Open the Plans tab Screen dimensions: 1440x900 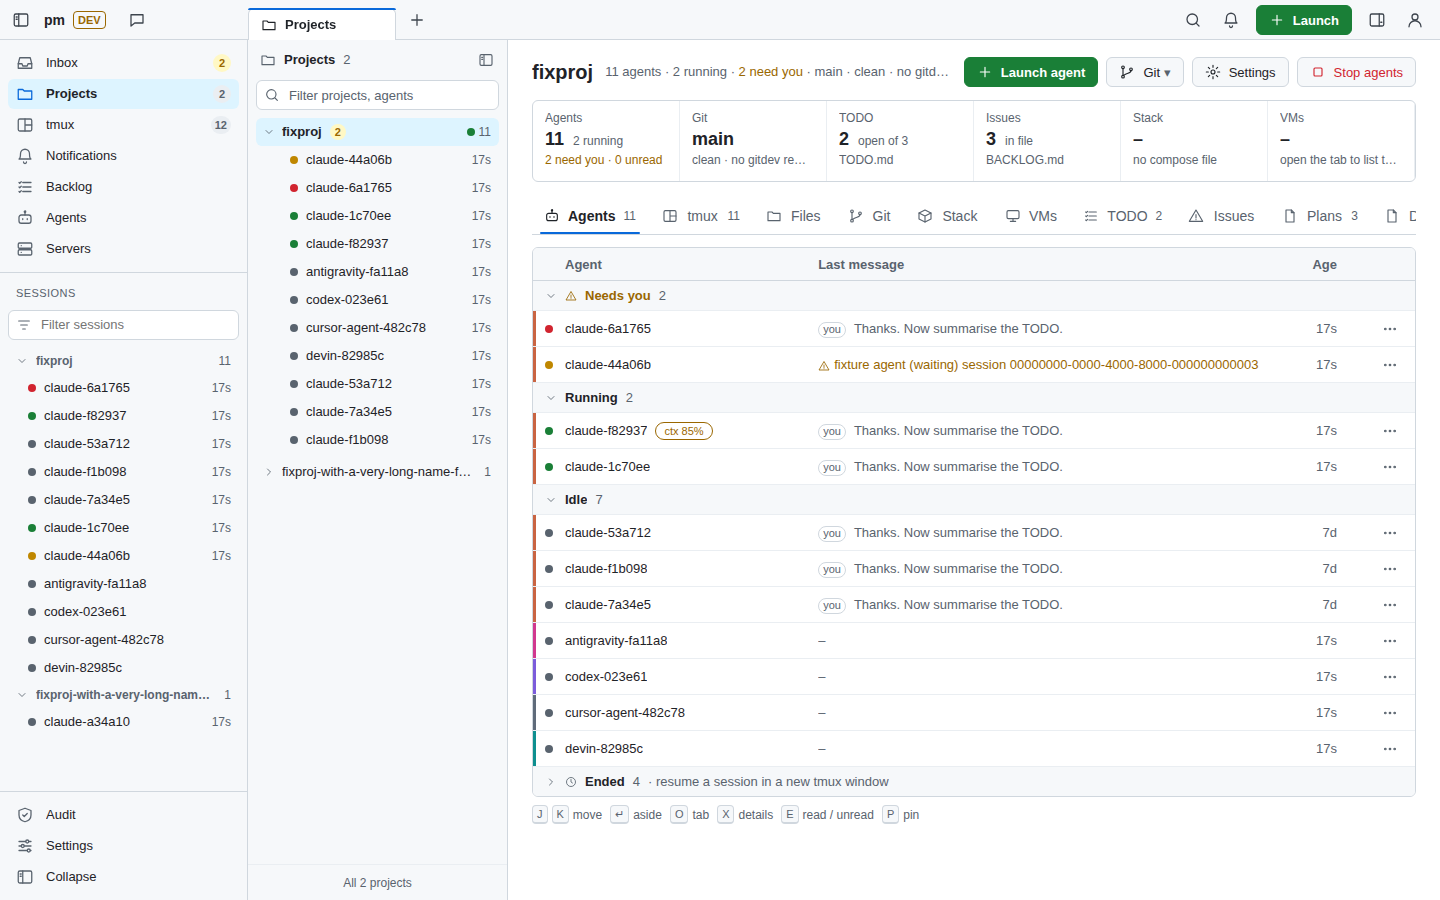point(1321,216)
